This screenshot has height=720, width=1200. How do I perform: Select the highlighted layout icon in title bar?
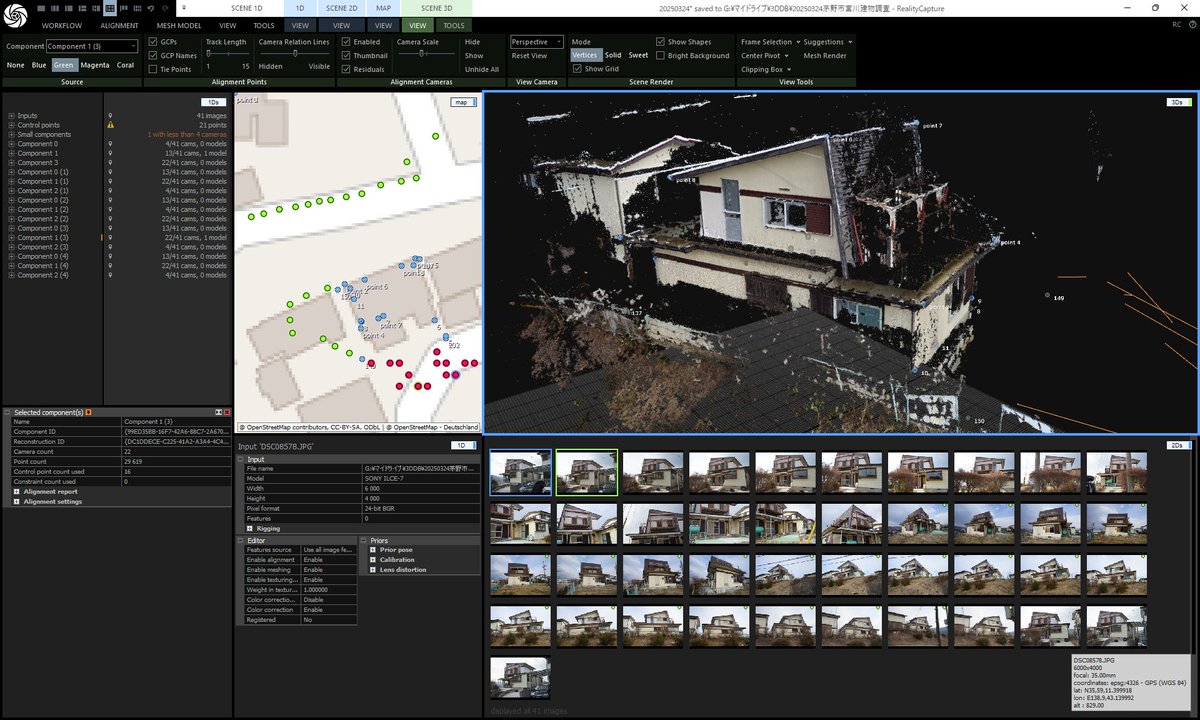click(109, 8)
